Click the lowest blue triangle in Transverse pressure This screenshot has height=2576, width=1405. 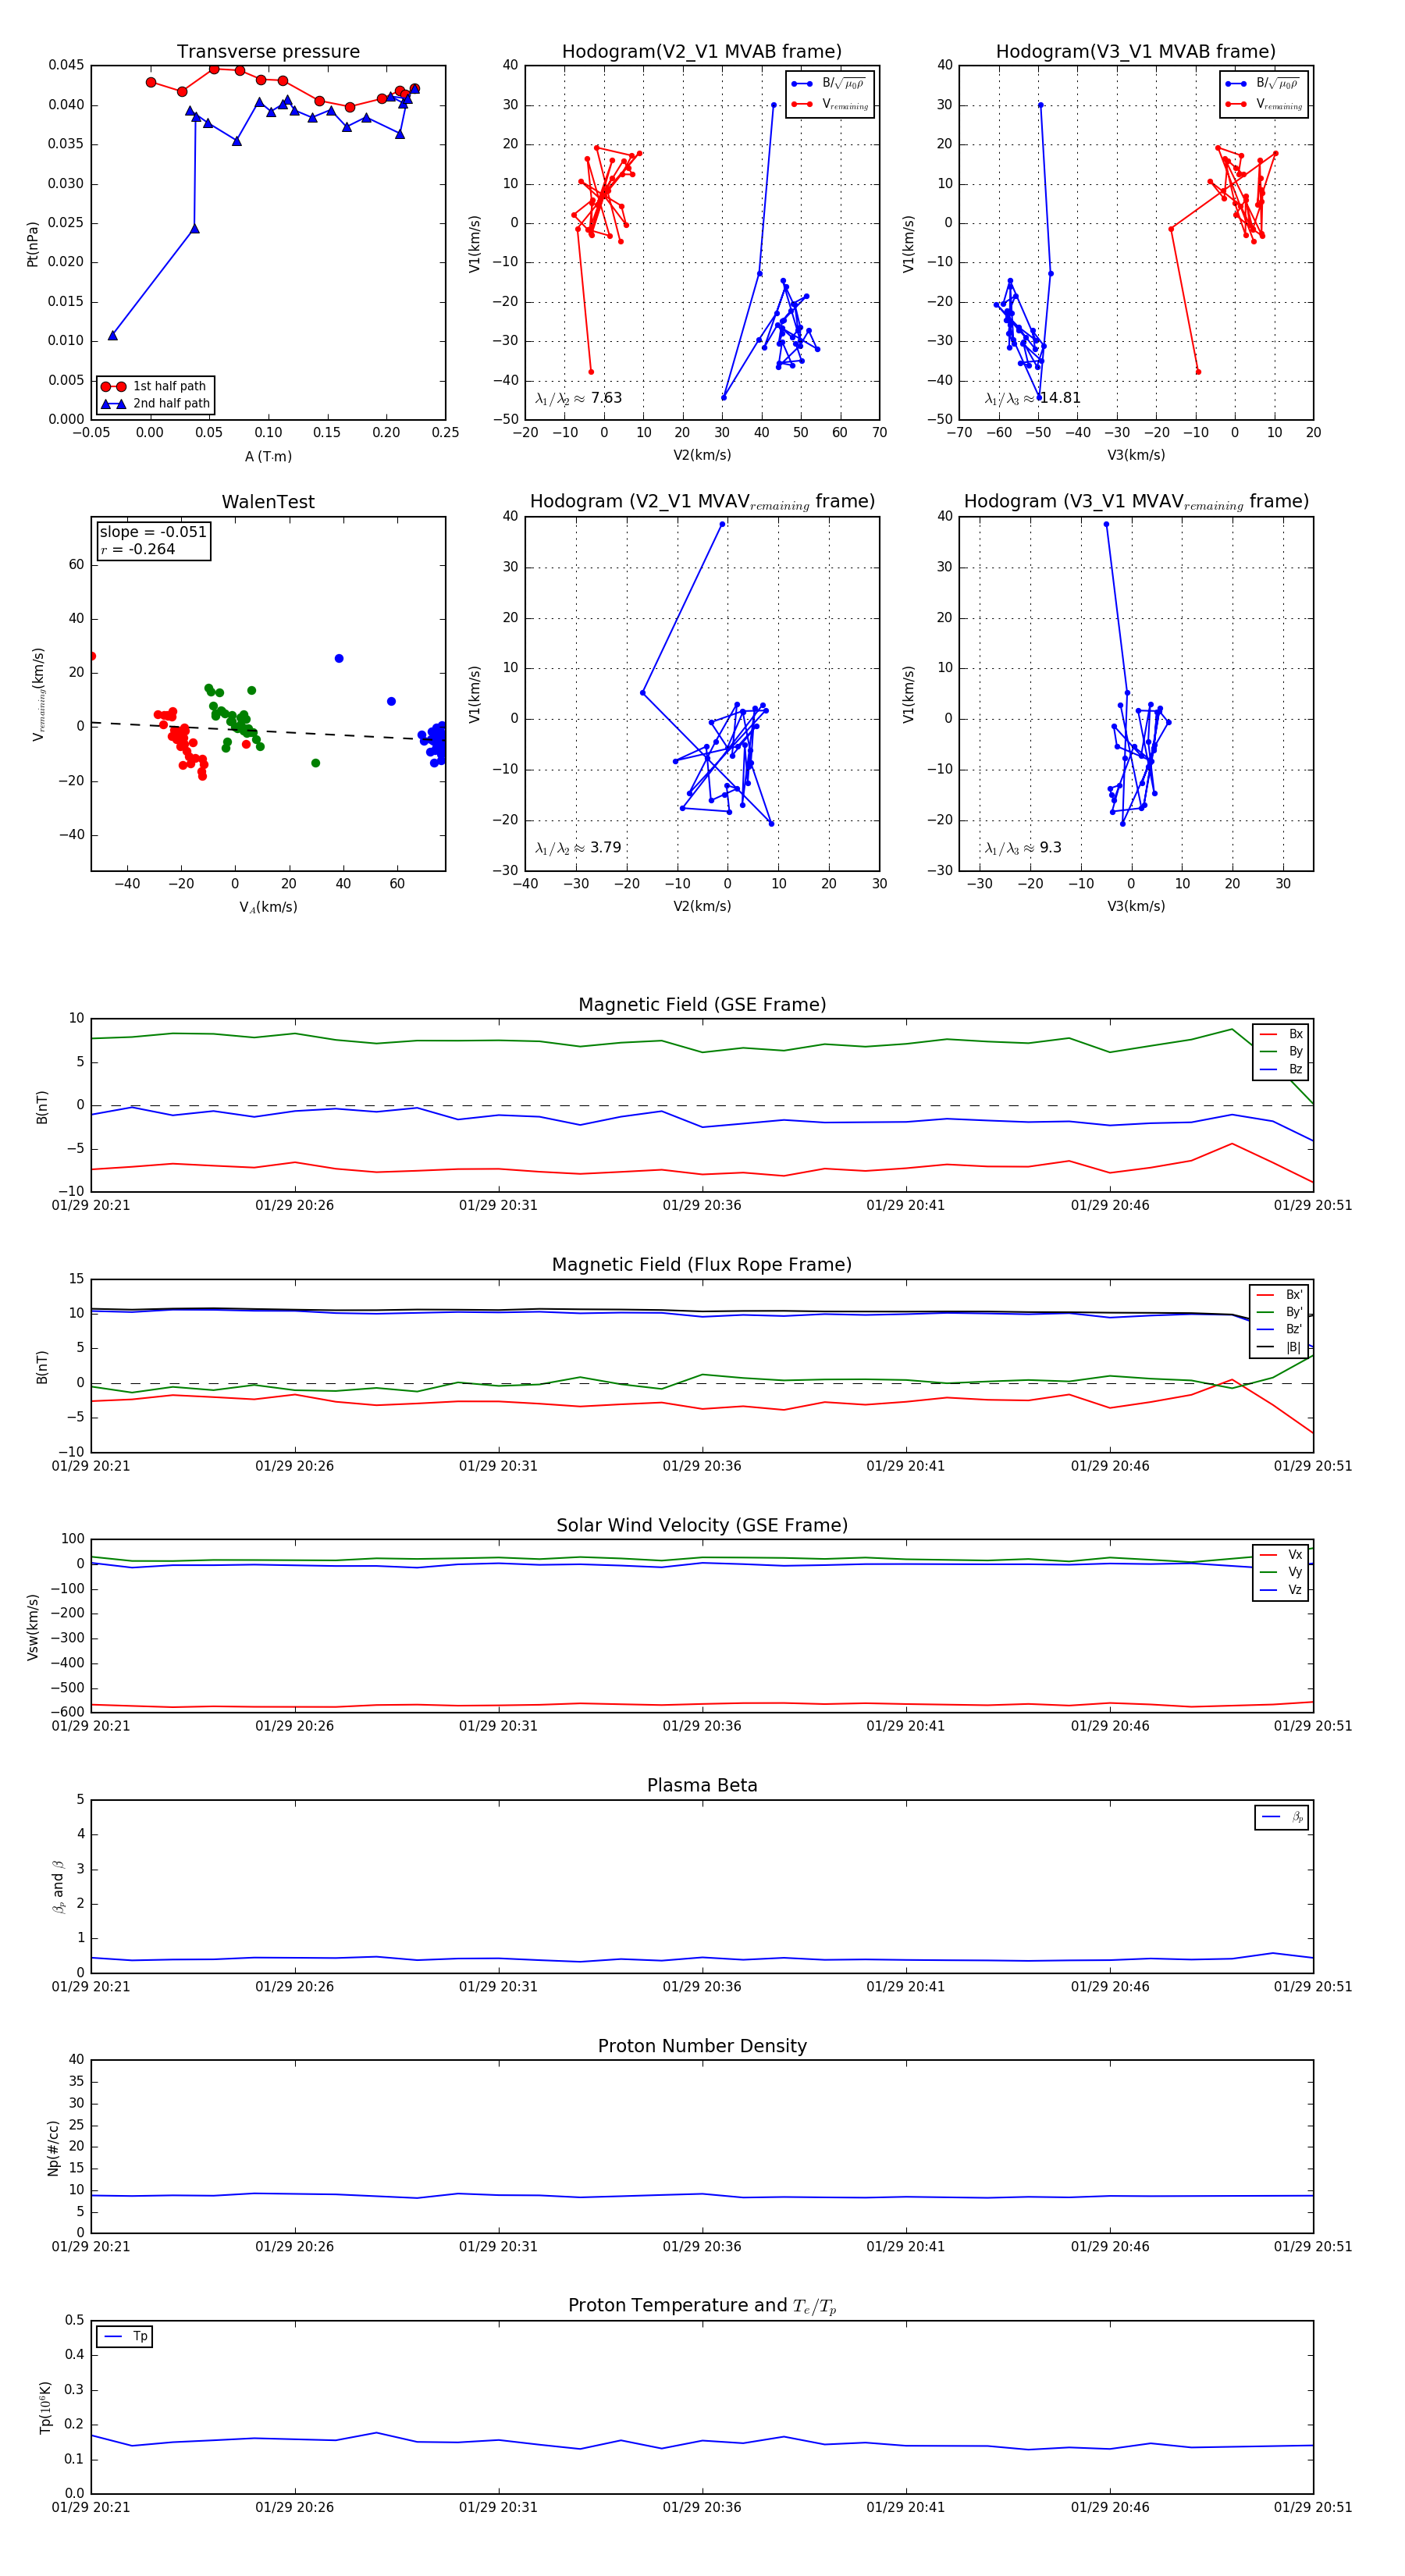click(x=113, y=335)
